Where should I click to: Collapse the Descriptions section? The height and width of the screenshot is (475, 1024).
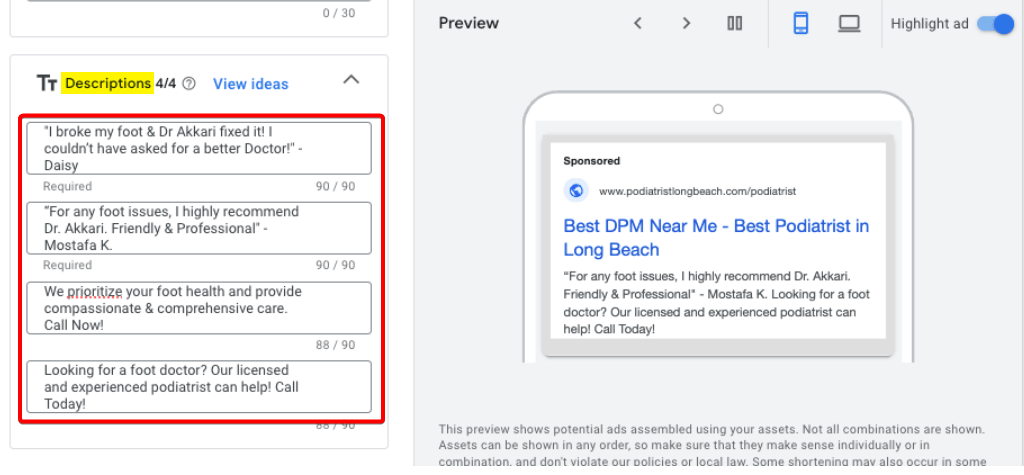pos(351,80)
